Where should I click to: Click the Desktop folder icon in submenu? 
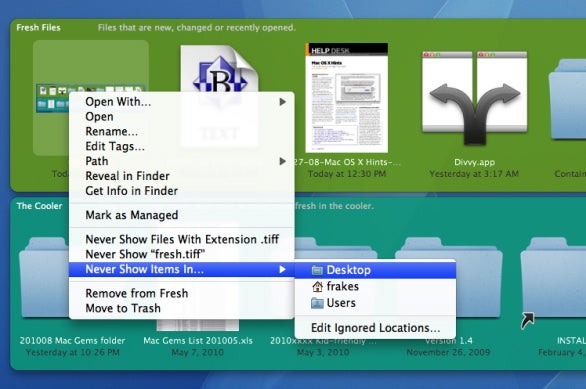coord(317,270)
